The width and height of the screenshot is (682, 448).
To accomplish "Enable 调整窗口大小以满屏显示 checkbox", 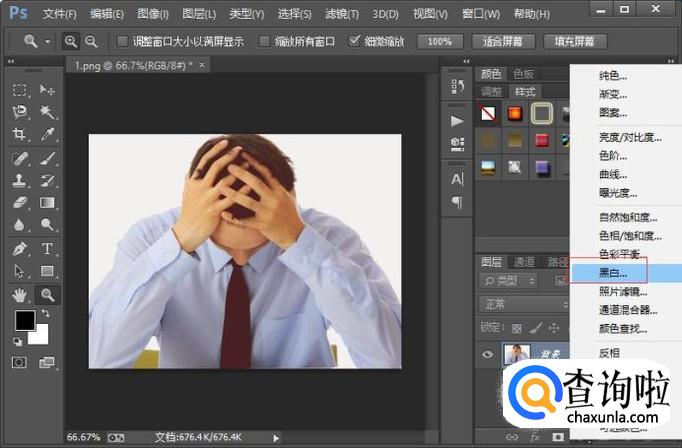I will [x=122, y=42].
